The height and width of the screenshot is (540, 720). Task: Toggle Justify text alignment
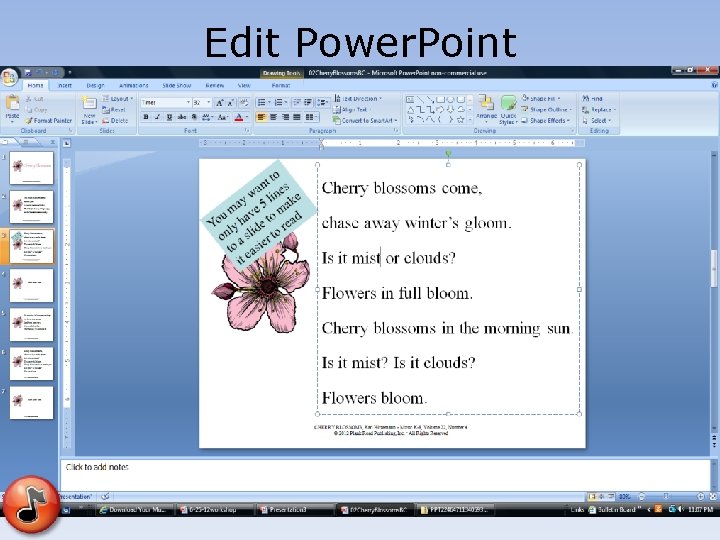click(297, 117)
